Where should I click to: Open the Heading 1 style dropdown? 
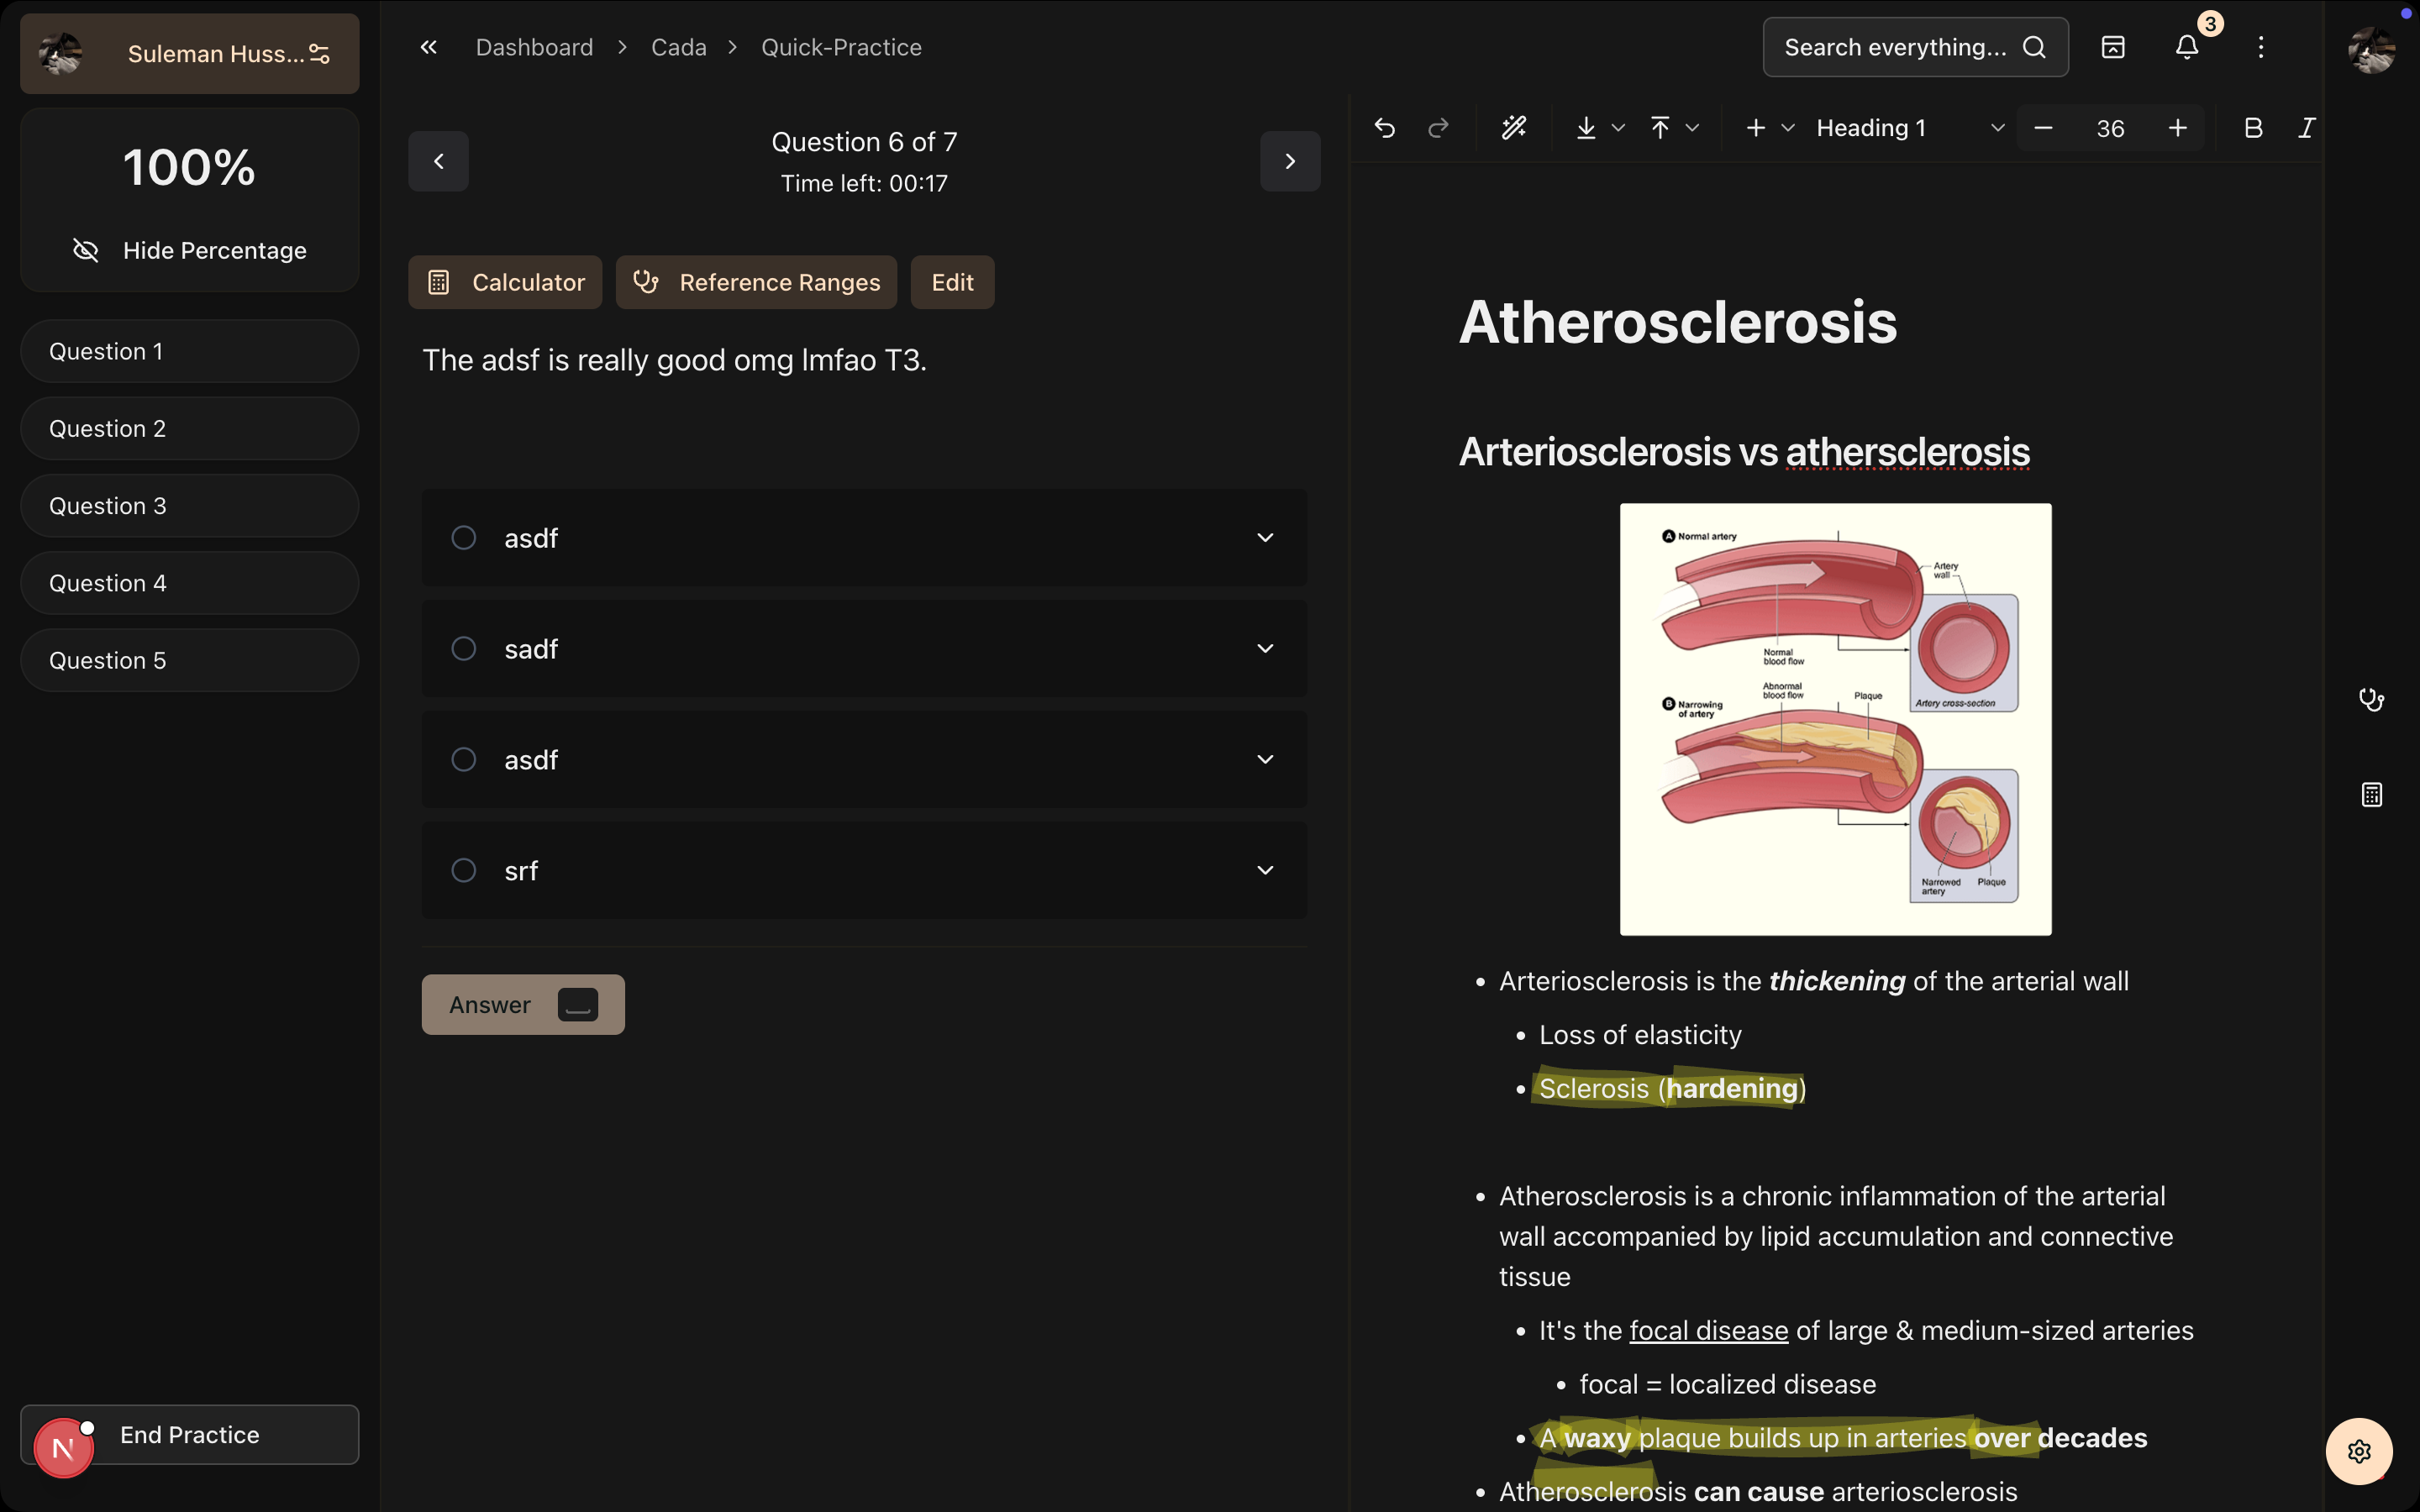(1909, 128)
